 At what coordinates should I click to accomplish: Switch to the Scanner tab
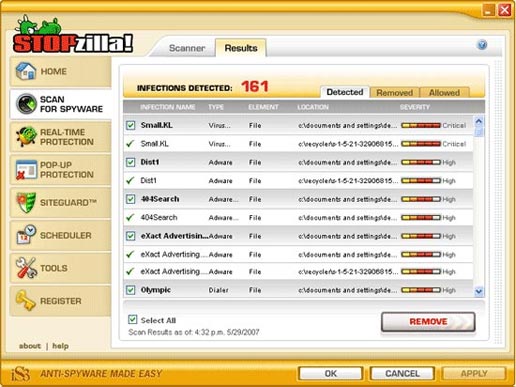coord(187,48)
